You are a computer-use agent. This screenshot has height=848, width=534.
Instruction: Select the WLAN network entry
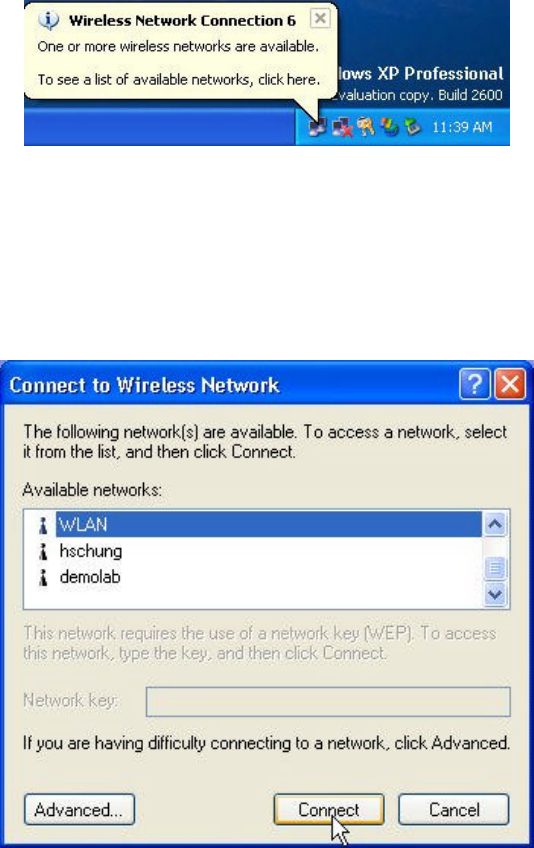coord(268,525)
